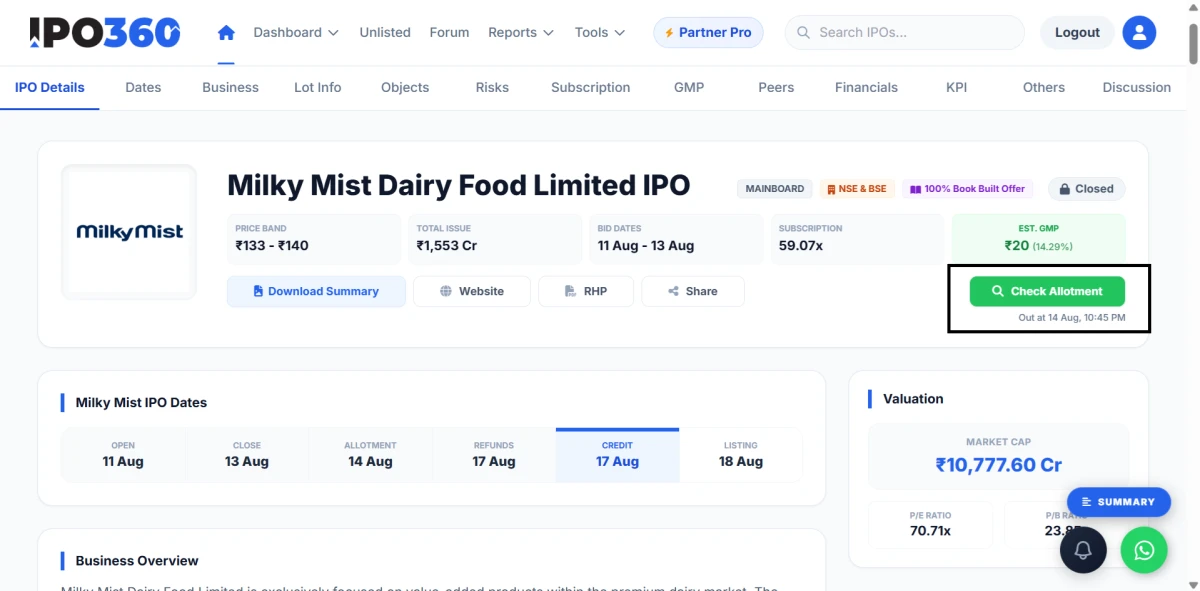Screen dimensions: 1200x591
Task: Switch to the GMP tab
Action: [x=689, y=87]
